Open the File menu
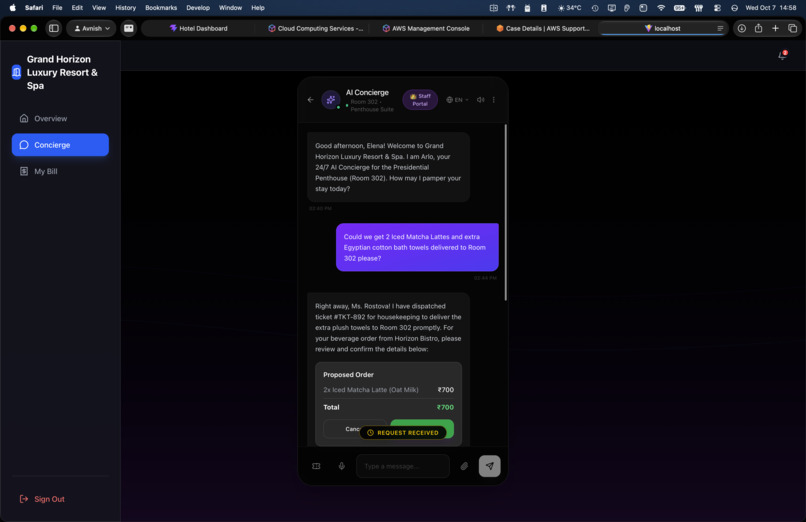 click(x=57, y=8)
